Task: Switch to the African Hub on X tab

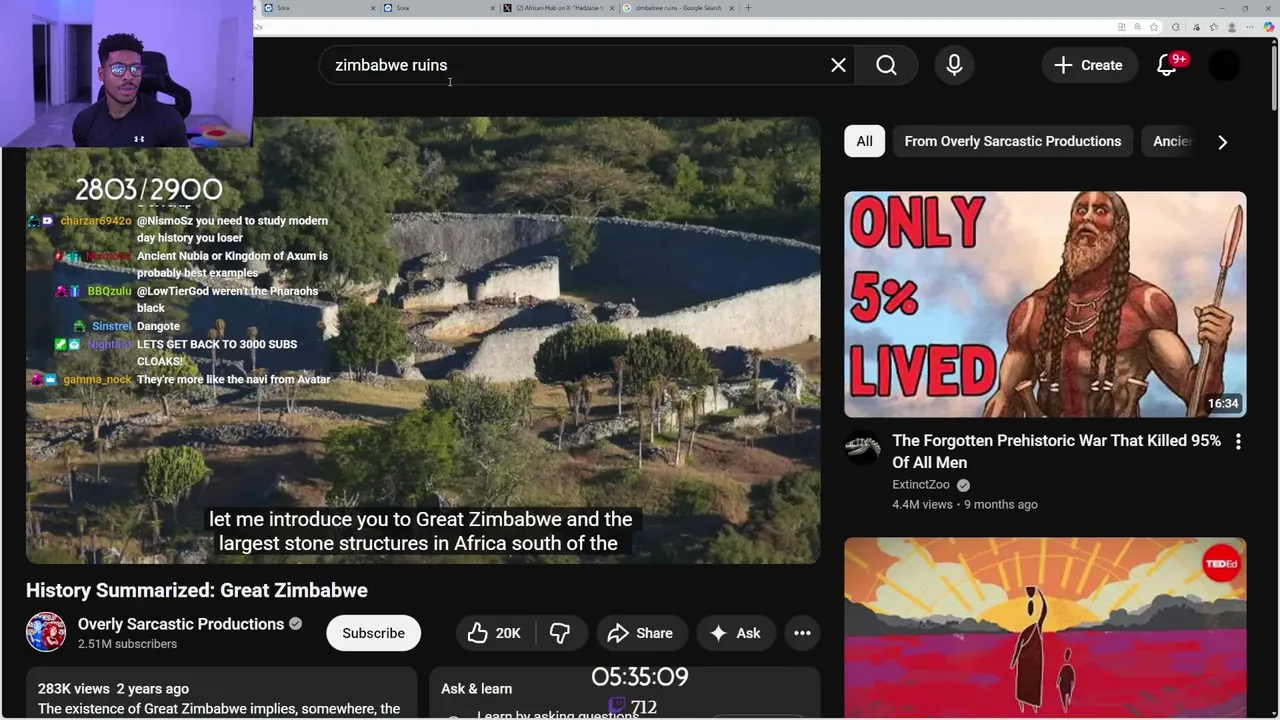Action: pyautogui.click(x=558, y=8)
